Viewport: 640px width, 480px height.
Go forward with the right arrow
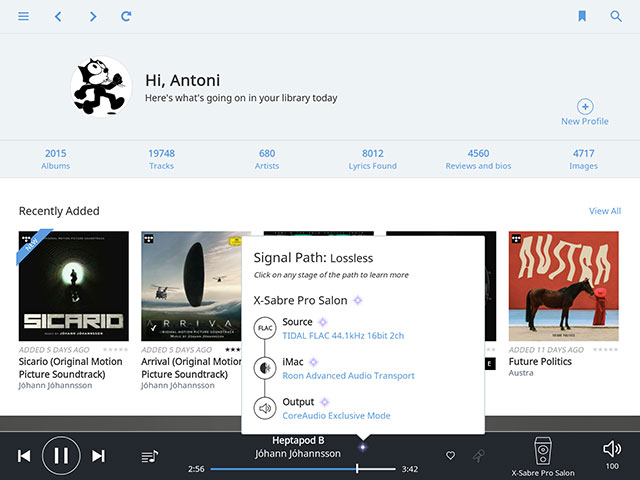(93, 16)
